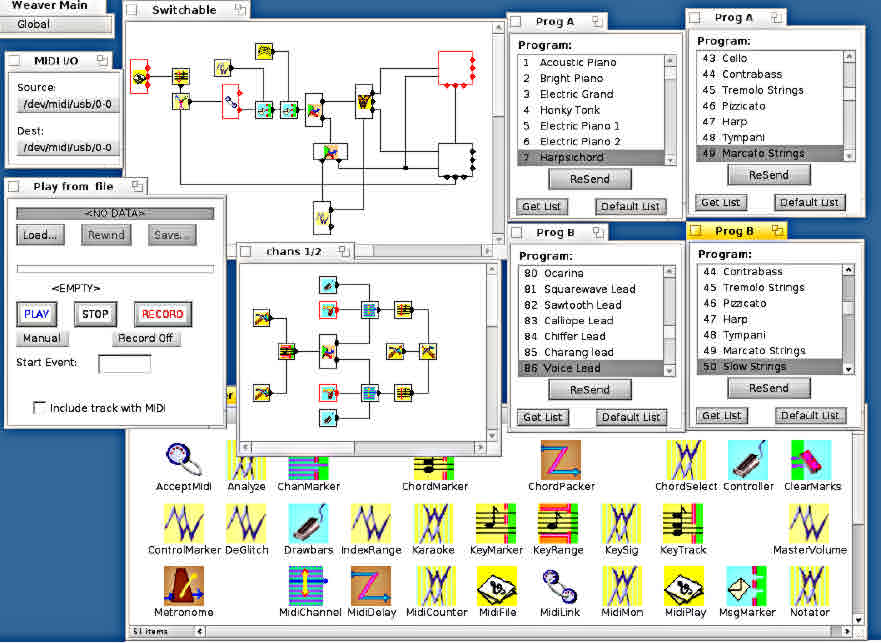Image resolution: width=881 pixels, height=643 pixels.
Task: Select Electric Grand in Prog A list
Action: (x=591, y=94)
